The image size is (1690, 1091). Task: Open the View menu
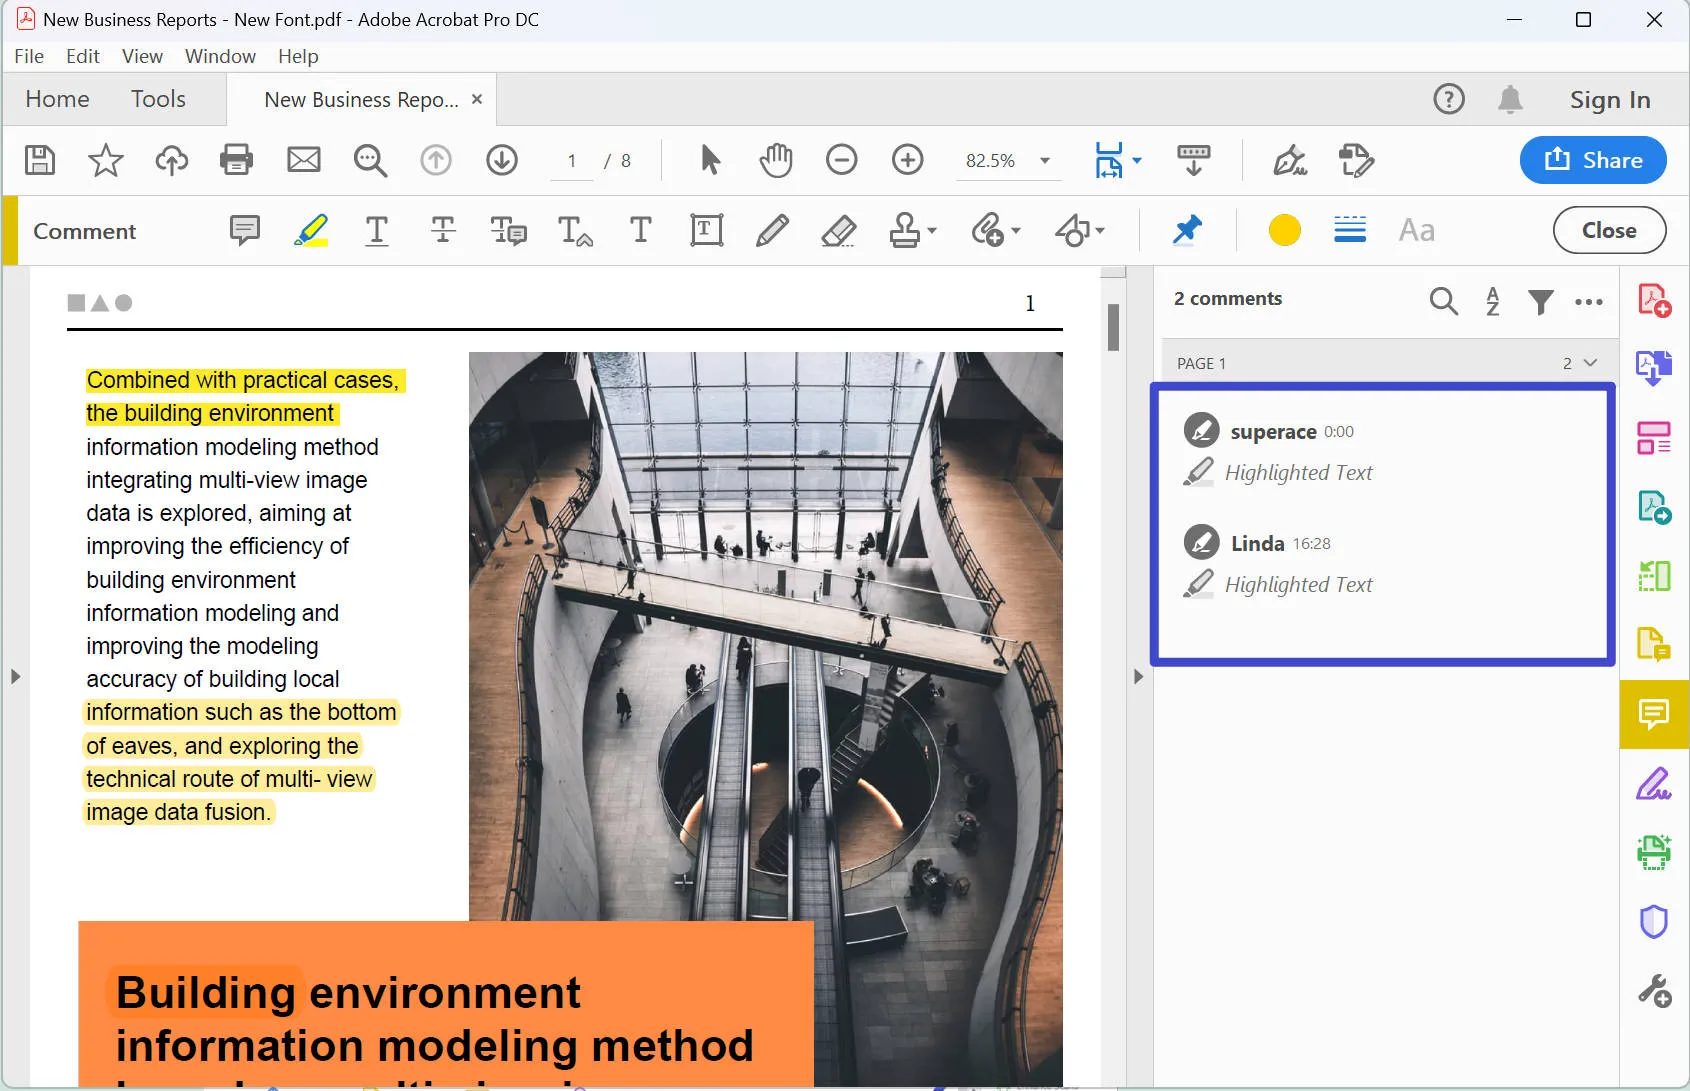[x=142, y=56]
